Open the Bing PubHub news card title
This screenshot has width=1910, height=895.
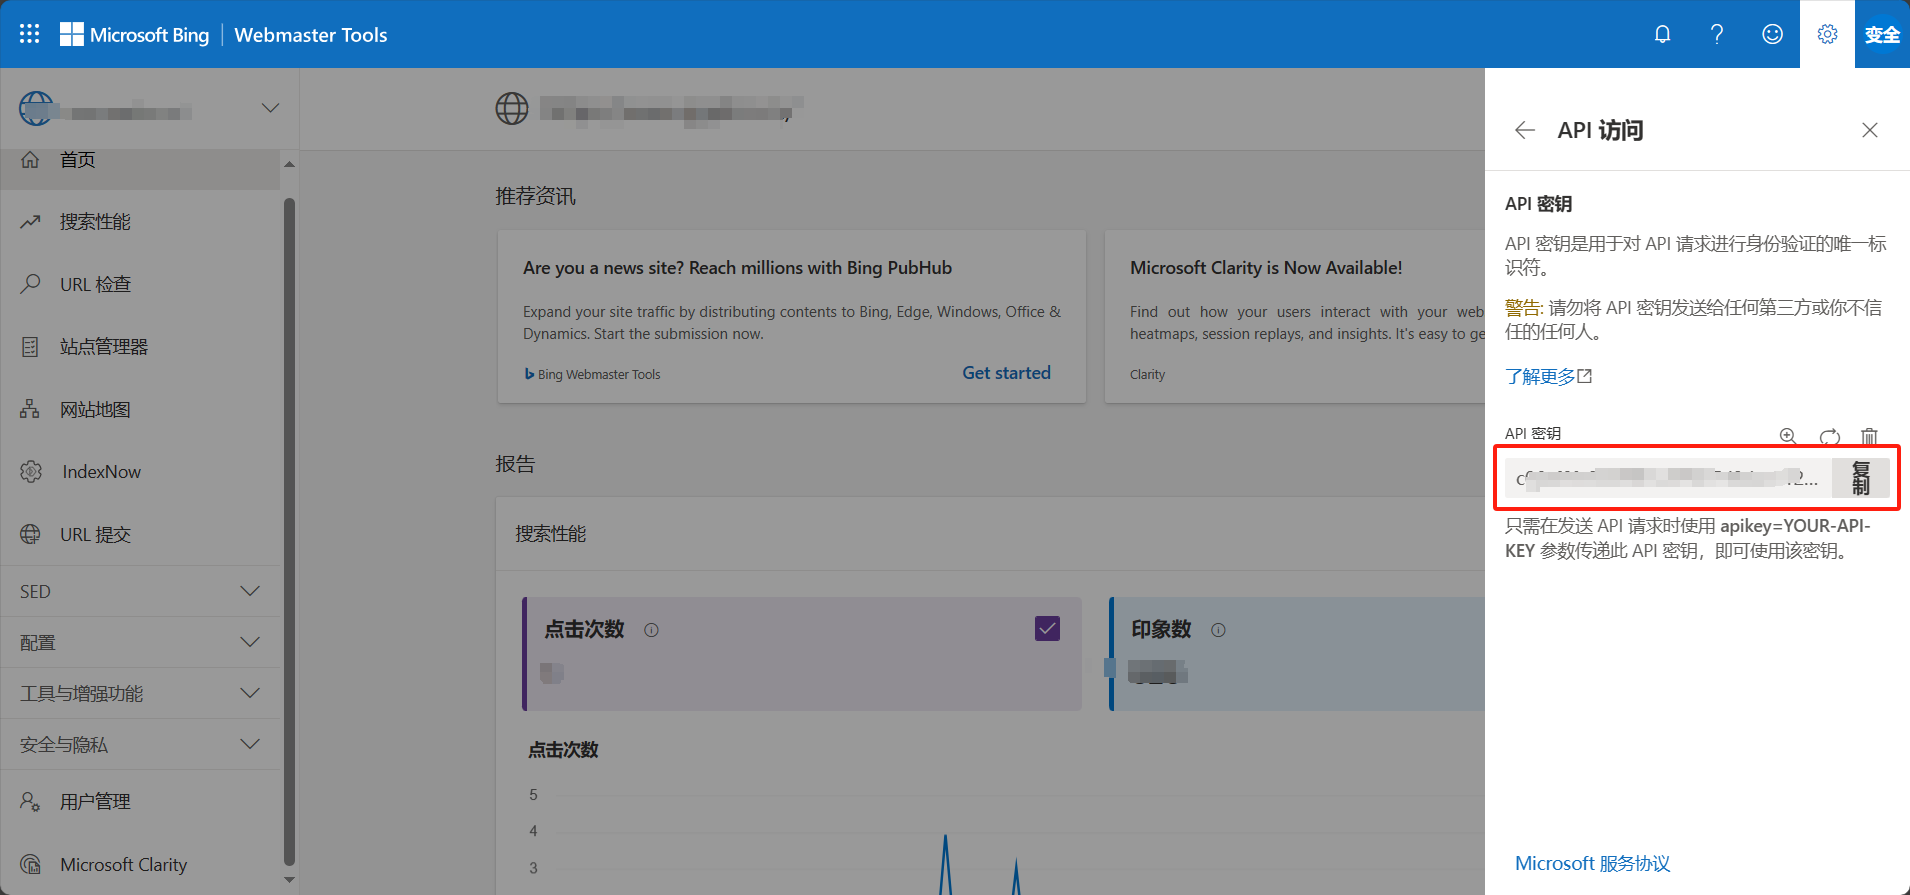click(x=737, y=268)
